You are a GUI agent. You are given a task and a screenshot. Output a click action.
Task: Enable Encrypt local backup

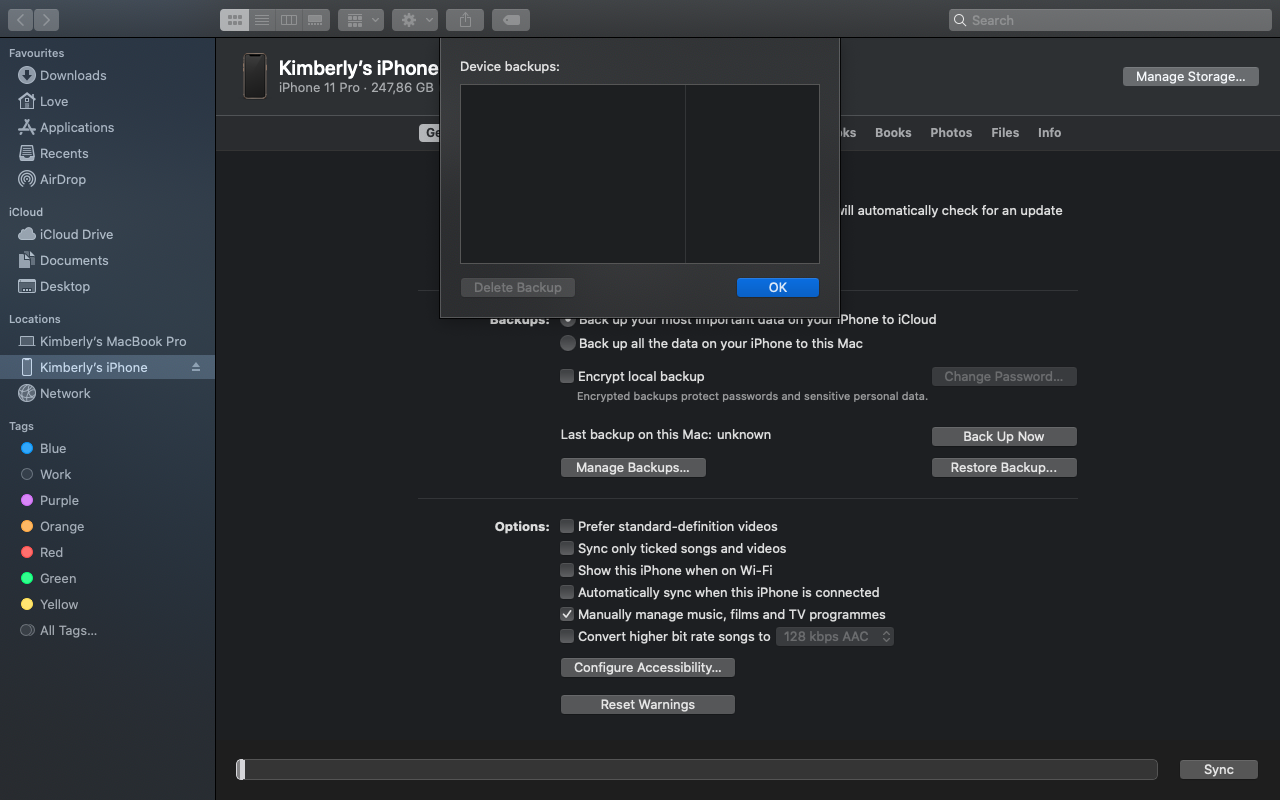(x=567, y=376)
